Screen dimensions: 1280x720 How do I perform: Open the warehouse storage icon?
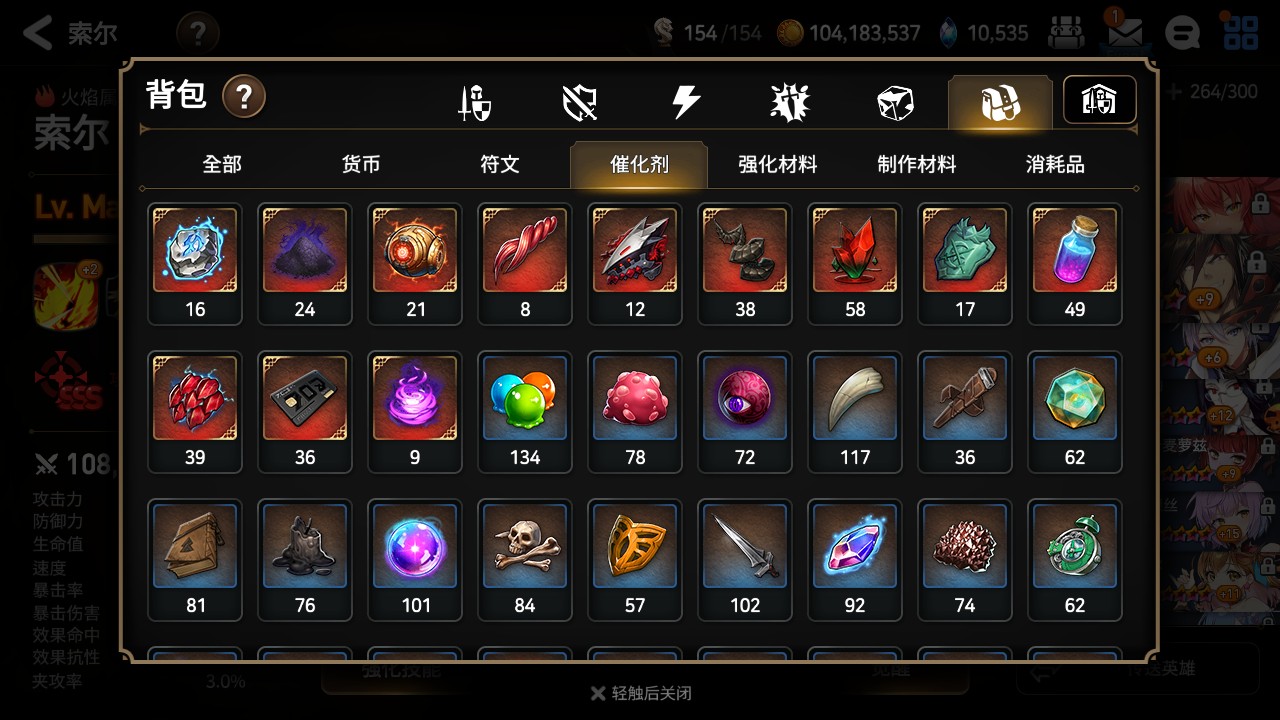pyautogui.click(x=1099, y=100)
